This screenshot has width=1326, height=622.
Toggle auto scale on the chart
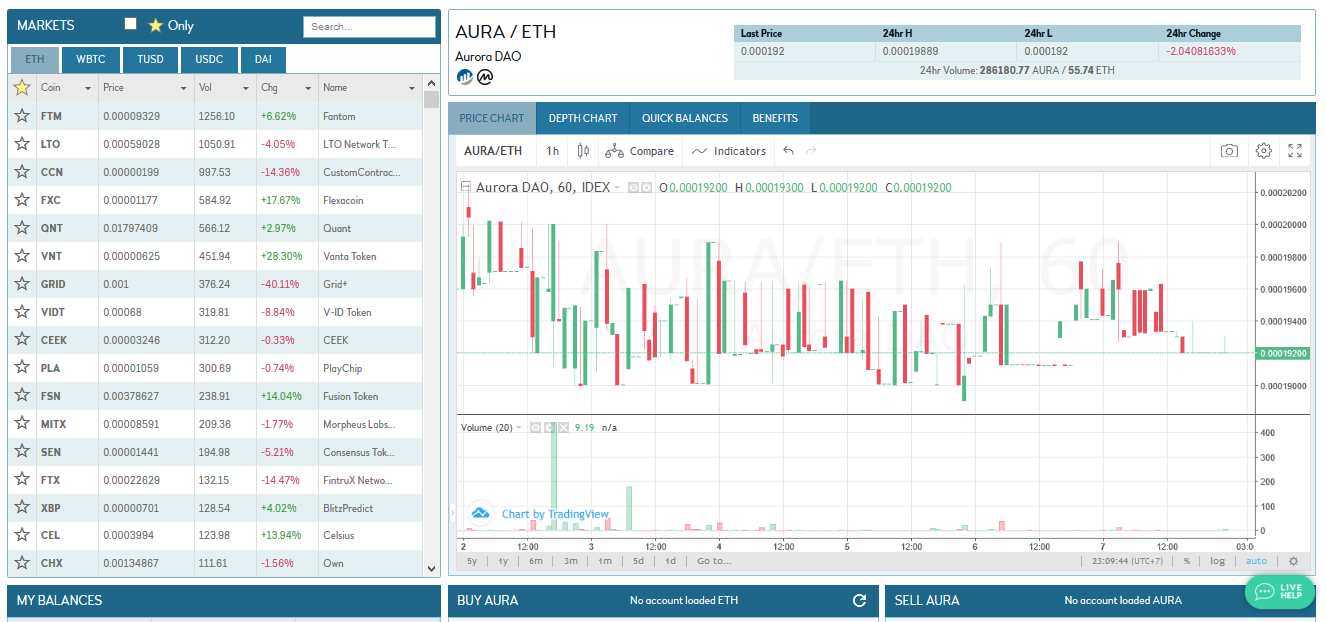click(1256, 561)
